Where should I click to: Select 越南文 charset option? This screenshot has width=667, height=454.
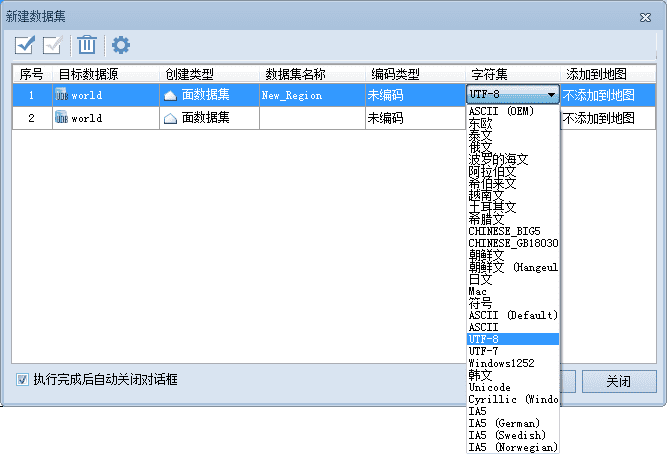tap(513, 195)
